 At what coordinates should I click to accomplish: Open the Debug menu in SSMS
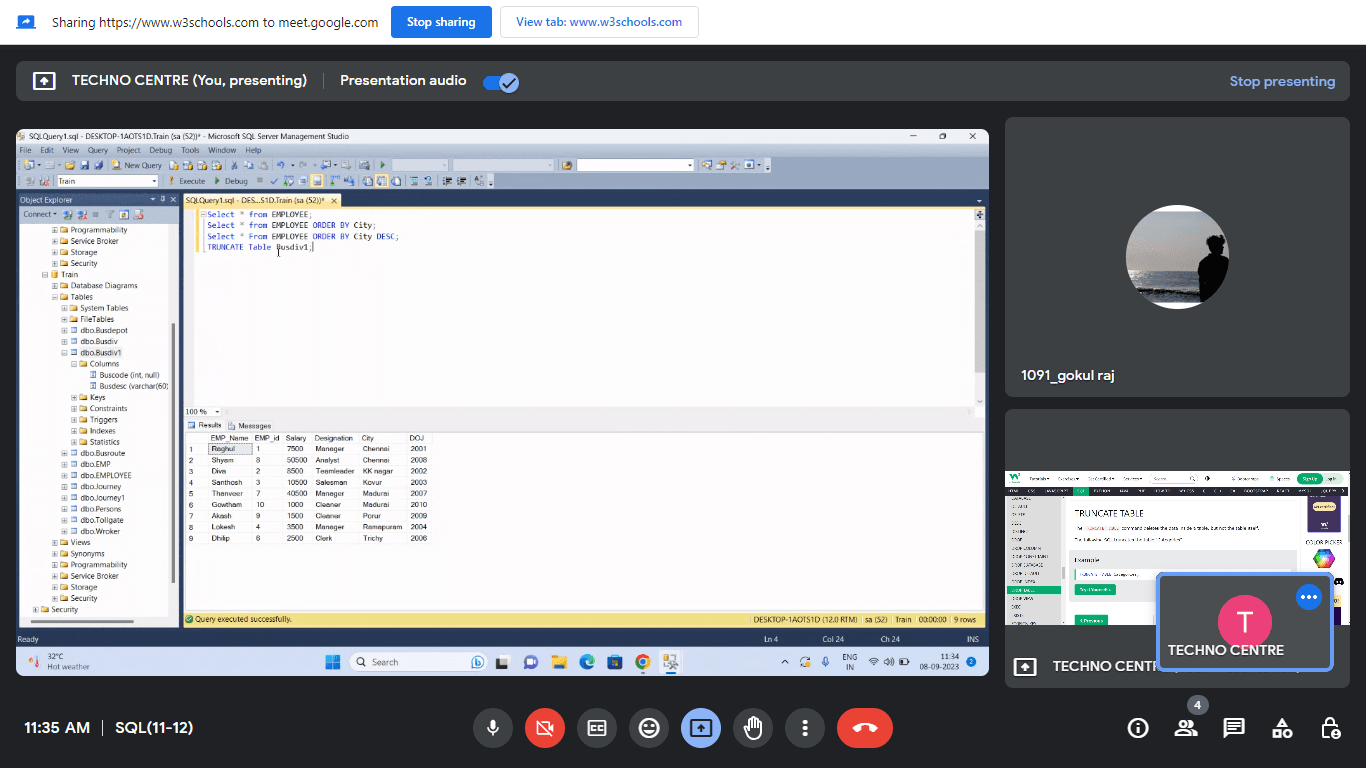160,150
